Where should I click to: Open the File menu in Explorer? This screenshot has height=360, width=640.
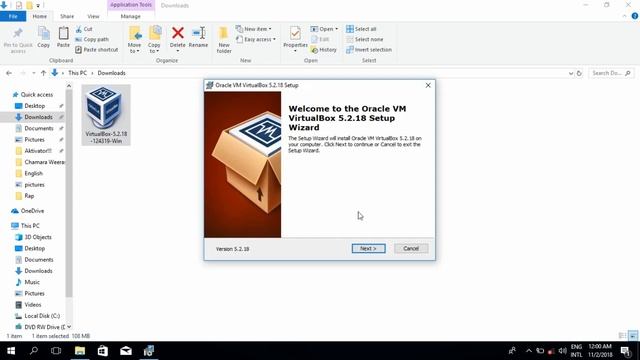coord(13,16)
